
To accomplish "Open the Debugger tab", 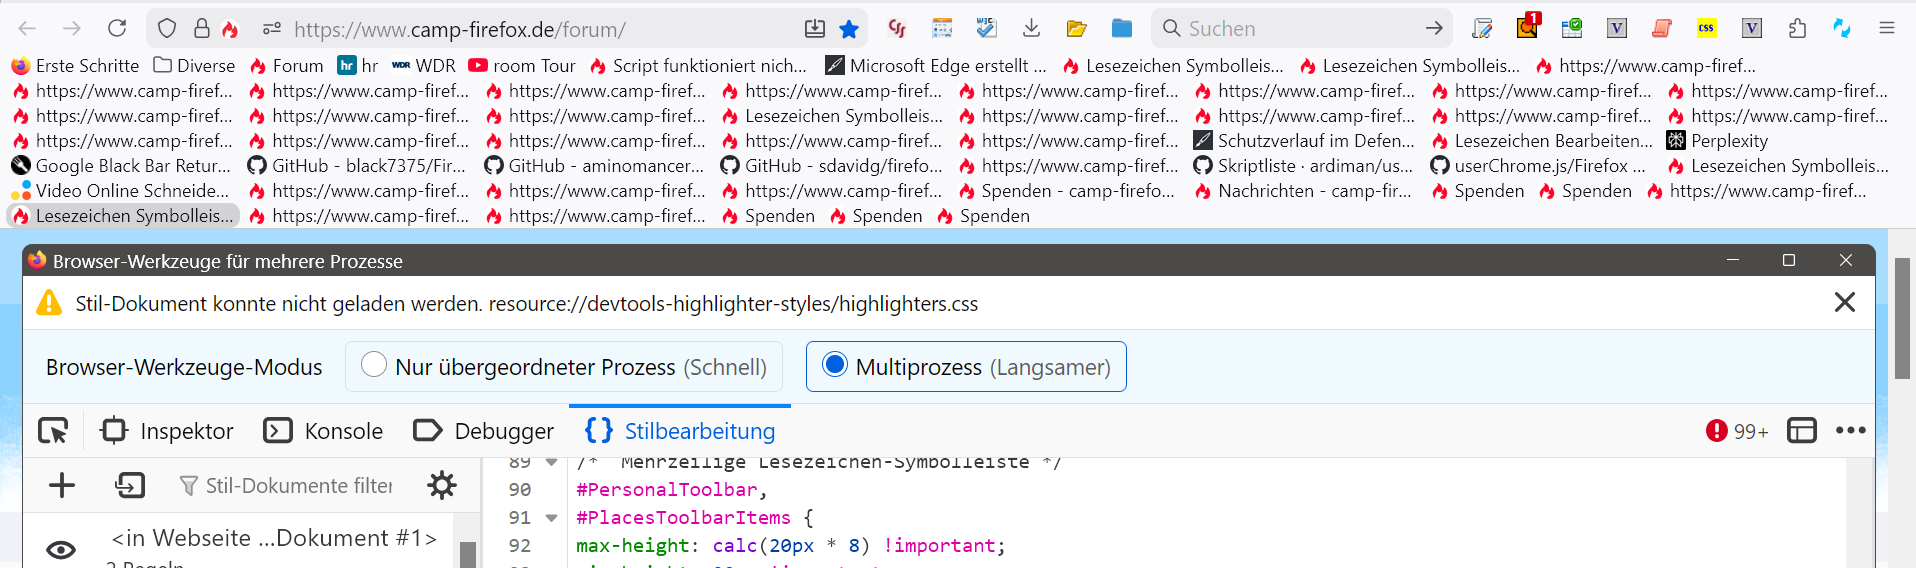I will coord(483,431).
